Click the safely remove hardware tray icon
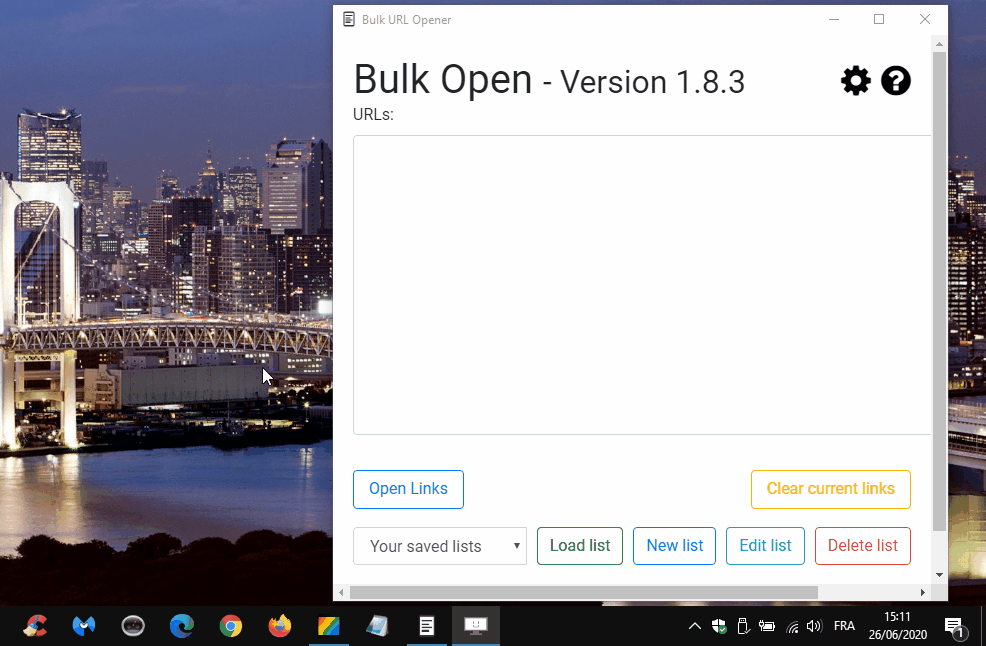The width and height of the screenshot is (986, 646). (743, 626)
